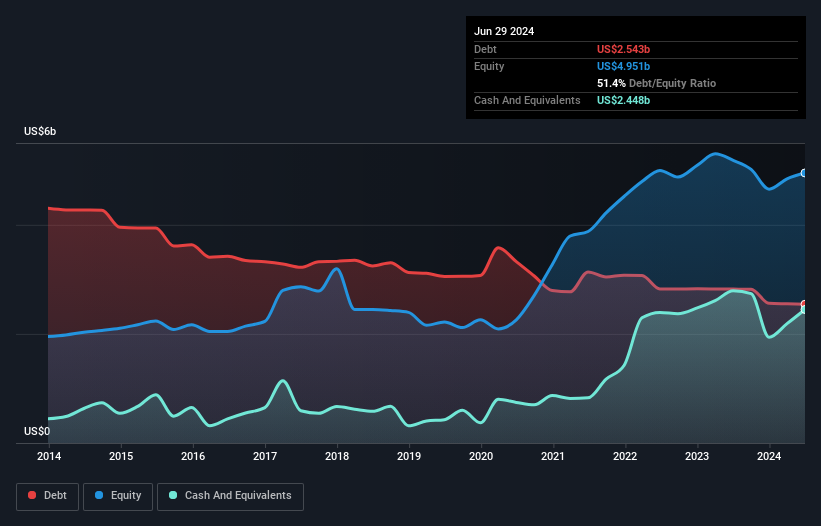Click the 2014 x-axis label
821x526 pixels.
(x=49, y=456)
